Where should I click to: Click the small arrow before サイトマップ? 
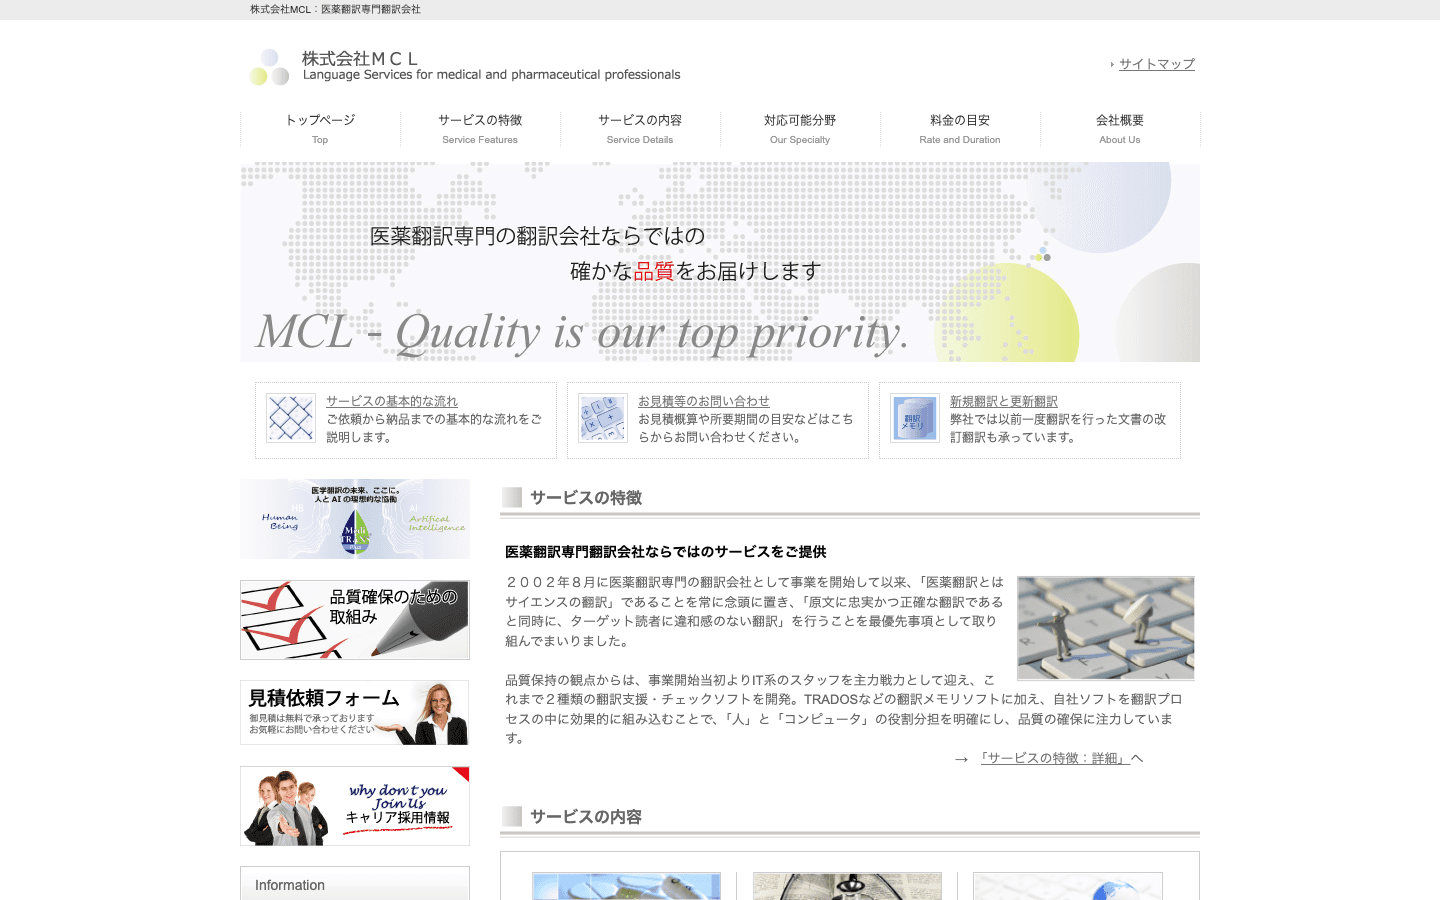coord(1112,65)
